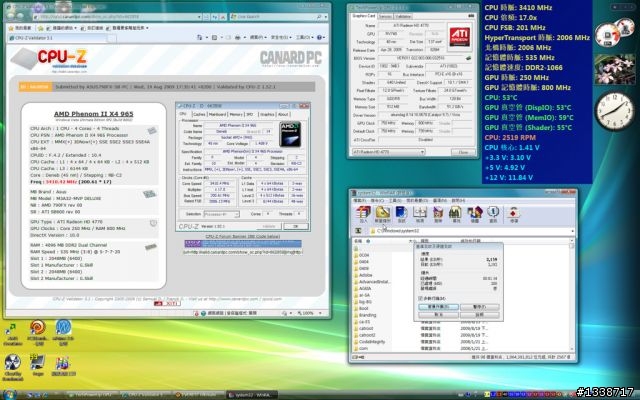Click the system32 - WinRAR taskbar button
The width and height of the screenshot is (640, 400).
coord(251,395)
